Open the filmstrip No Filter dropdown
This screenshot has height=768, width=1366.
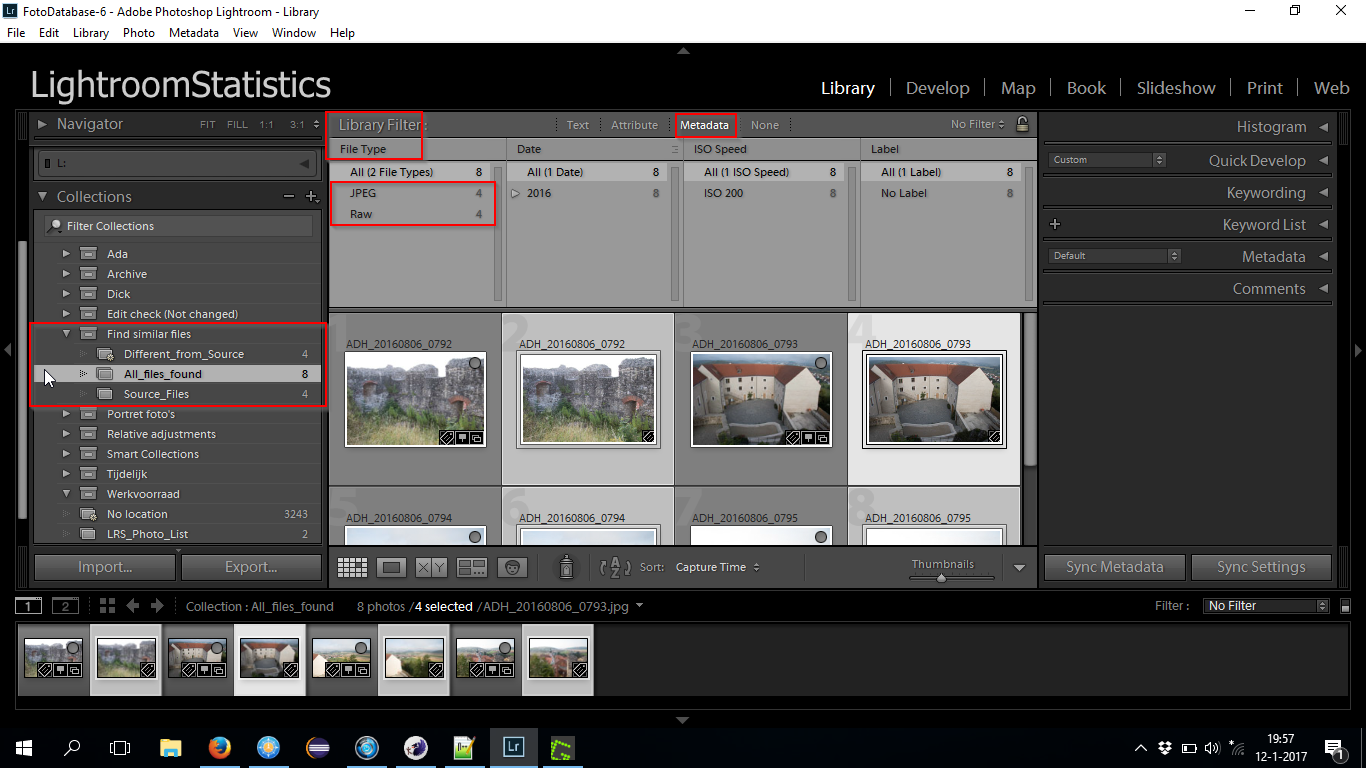(1267, 606)
